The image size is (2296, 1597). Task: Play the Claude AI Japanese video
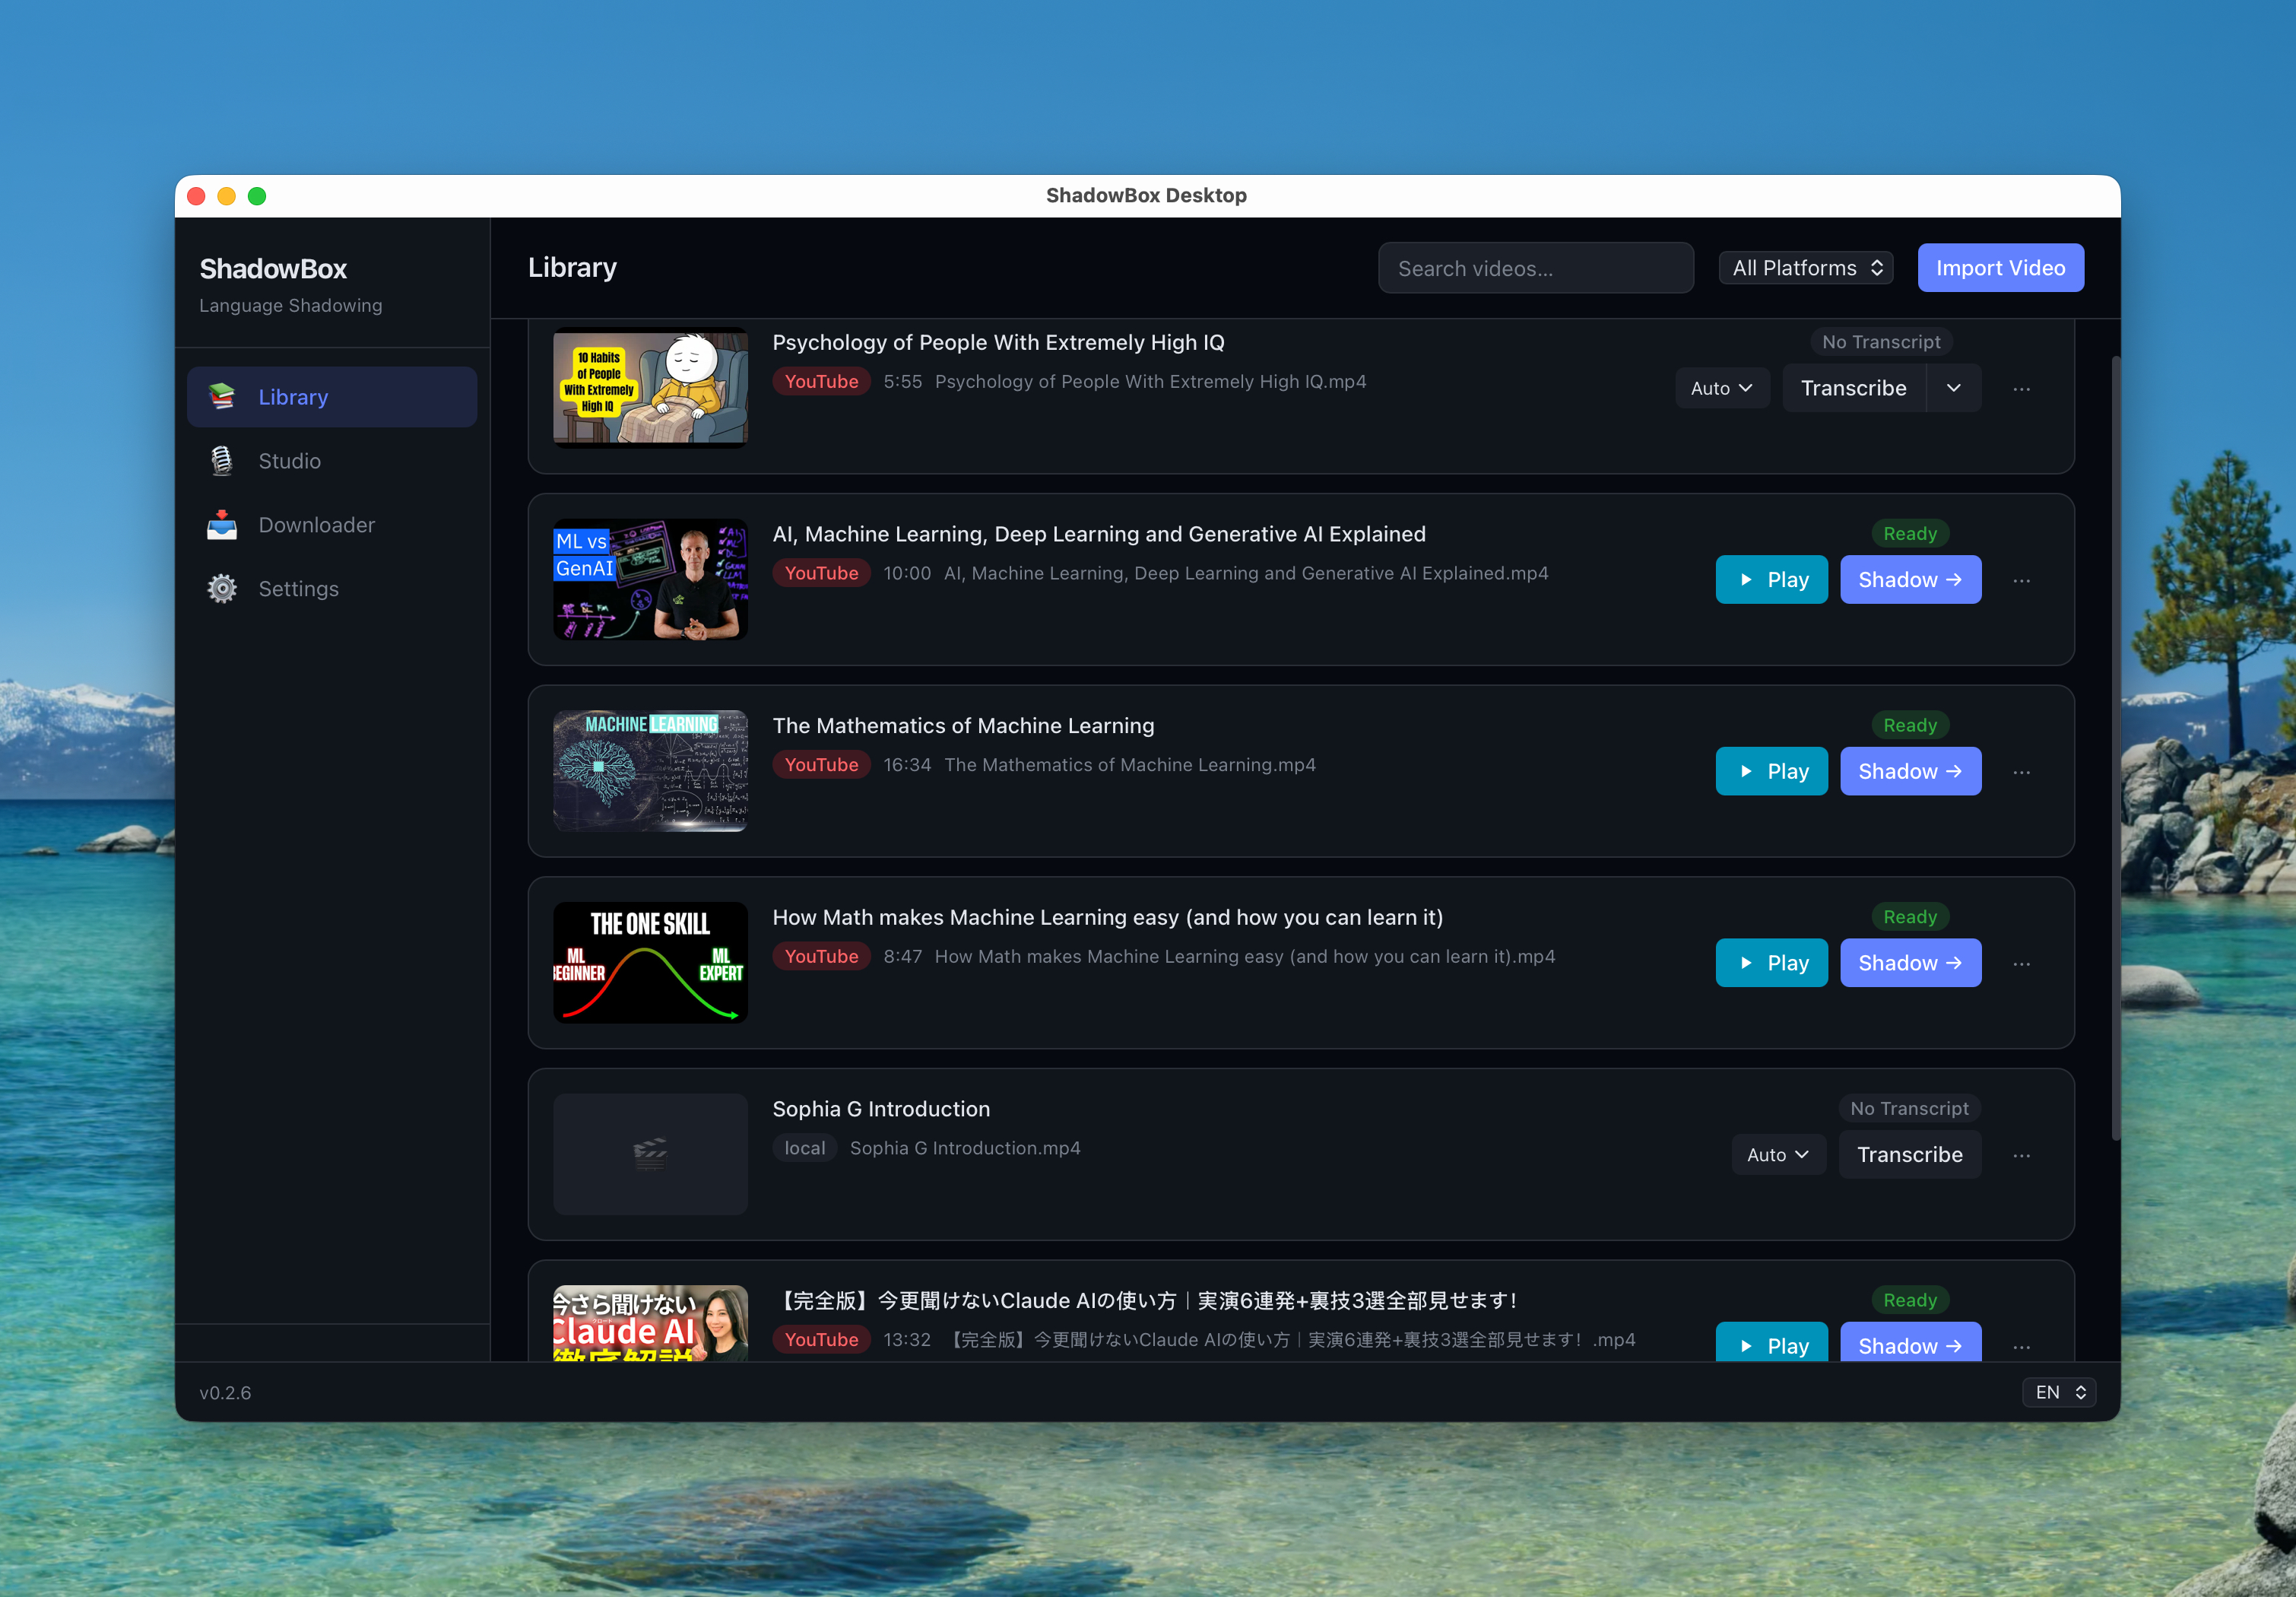[1772, 1342]
